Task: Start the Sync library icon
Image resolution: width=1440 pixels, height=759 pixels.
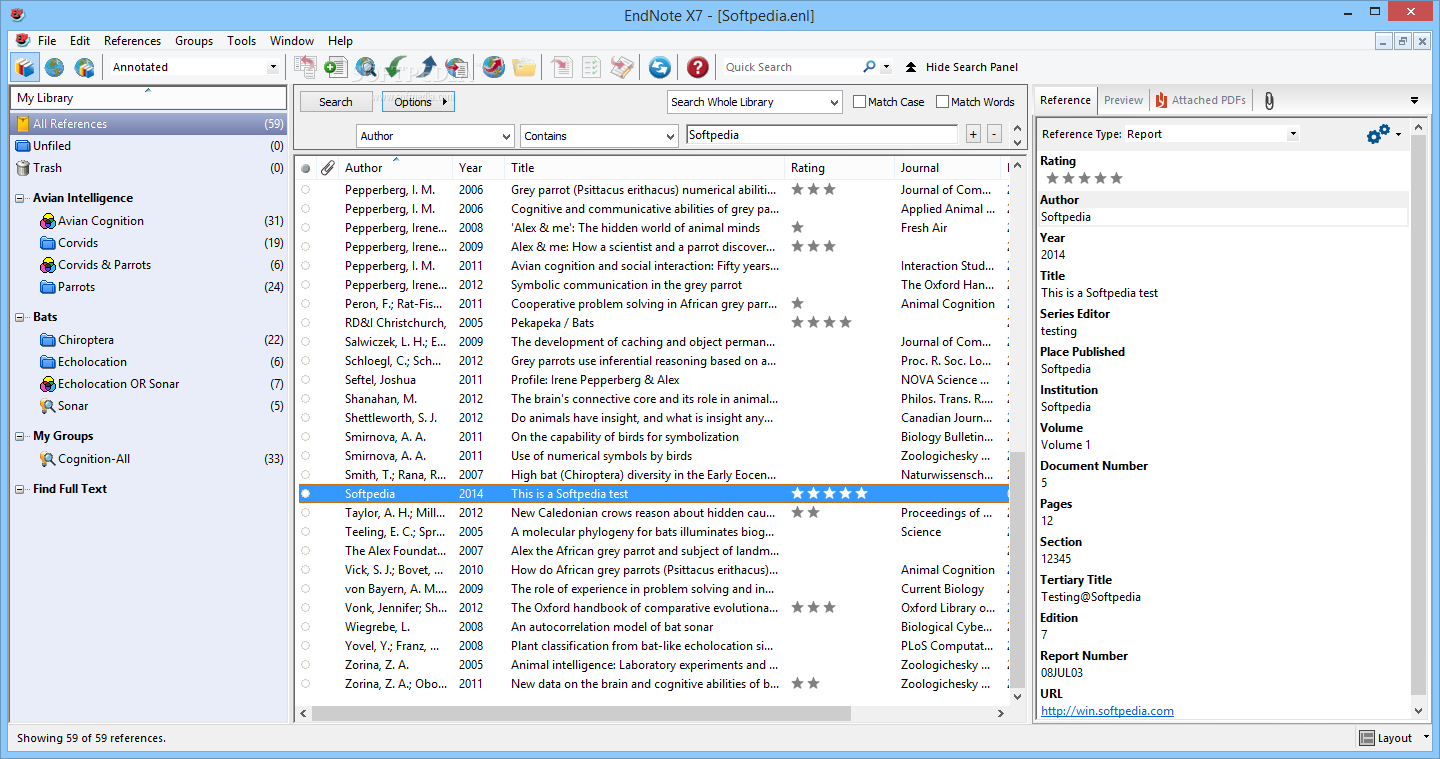Action: [x=658, y=67]
